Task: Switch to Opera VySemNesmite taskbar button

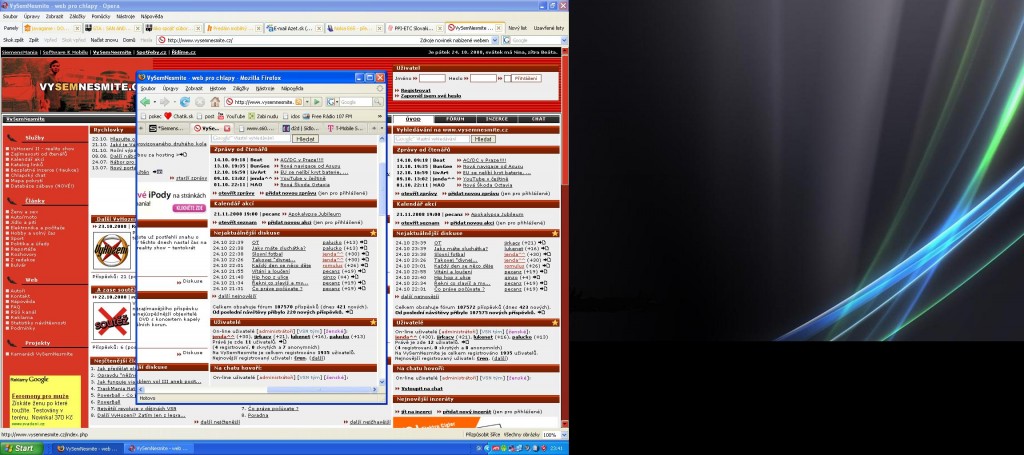Action: pyautogui.click(x=157, y=448)
